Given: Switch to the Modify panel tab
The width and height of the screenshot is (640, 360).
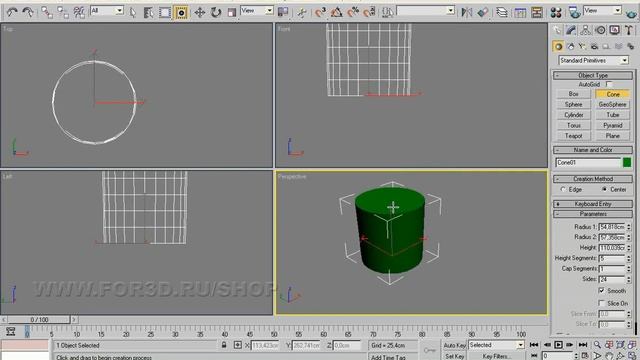Looking at the screenshot, I should [571, 30].
